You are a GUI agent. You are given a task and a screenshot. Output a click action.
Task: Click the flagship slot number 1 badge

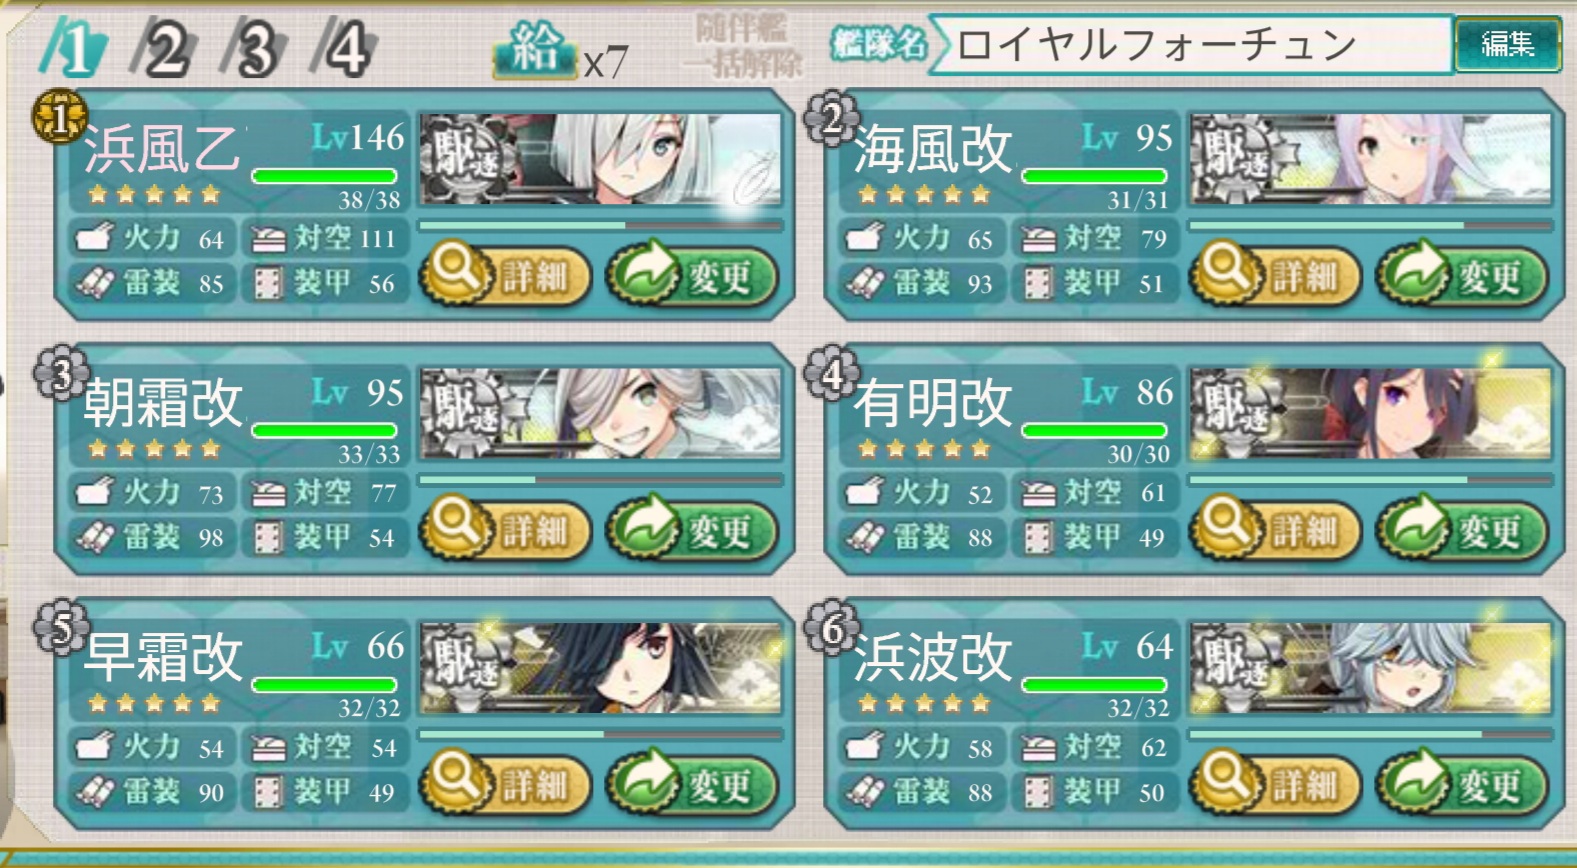tap(59, 118)
